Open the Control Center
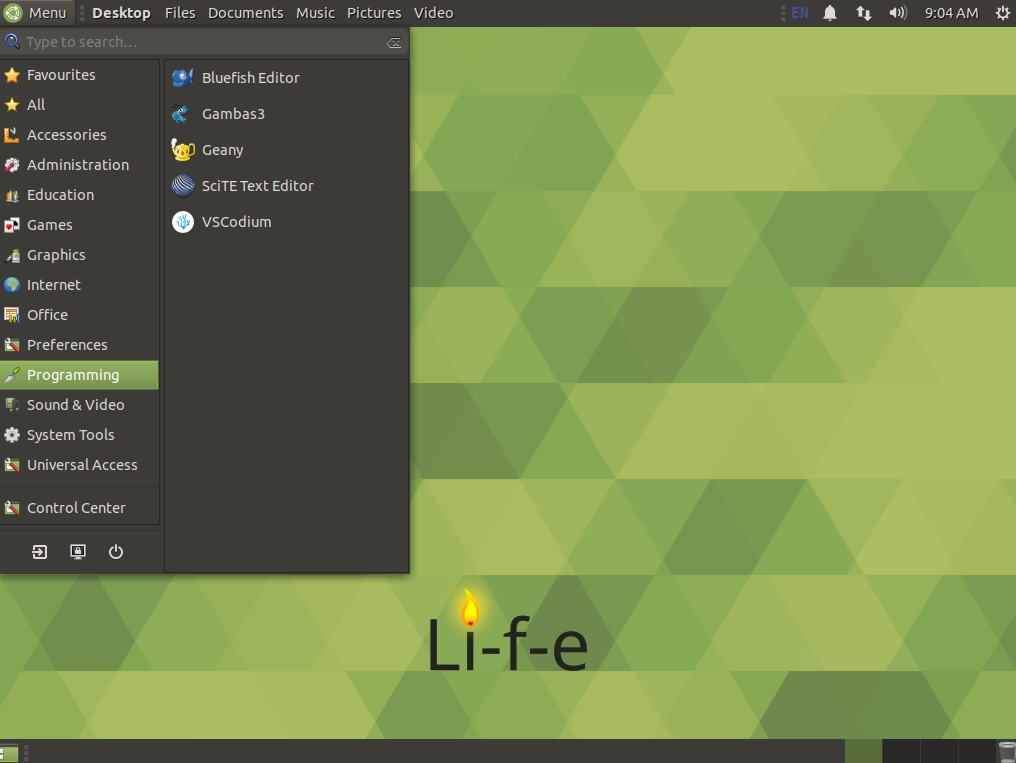Image resolution: width=1016 pixels, height=763 pixels. (79, 508)
